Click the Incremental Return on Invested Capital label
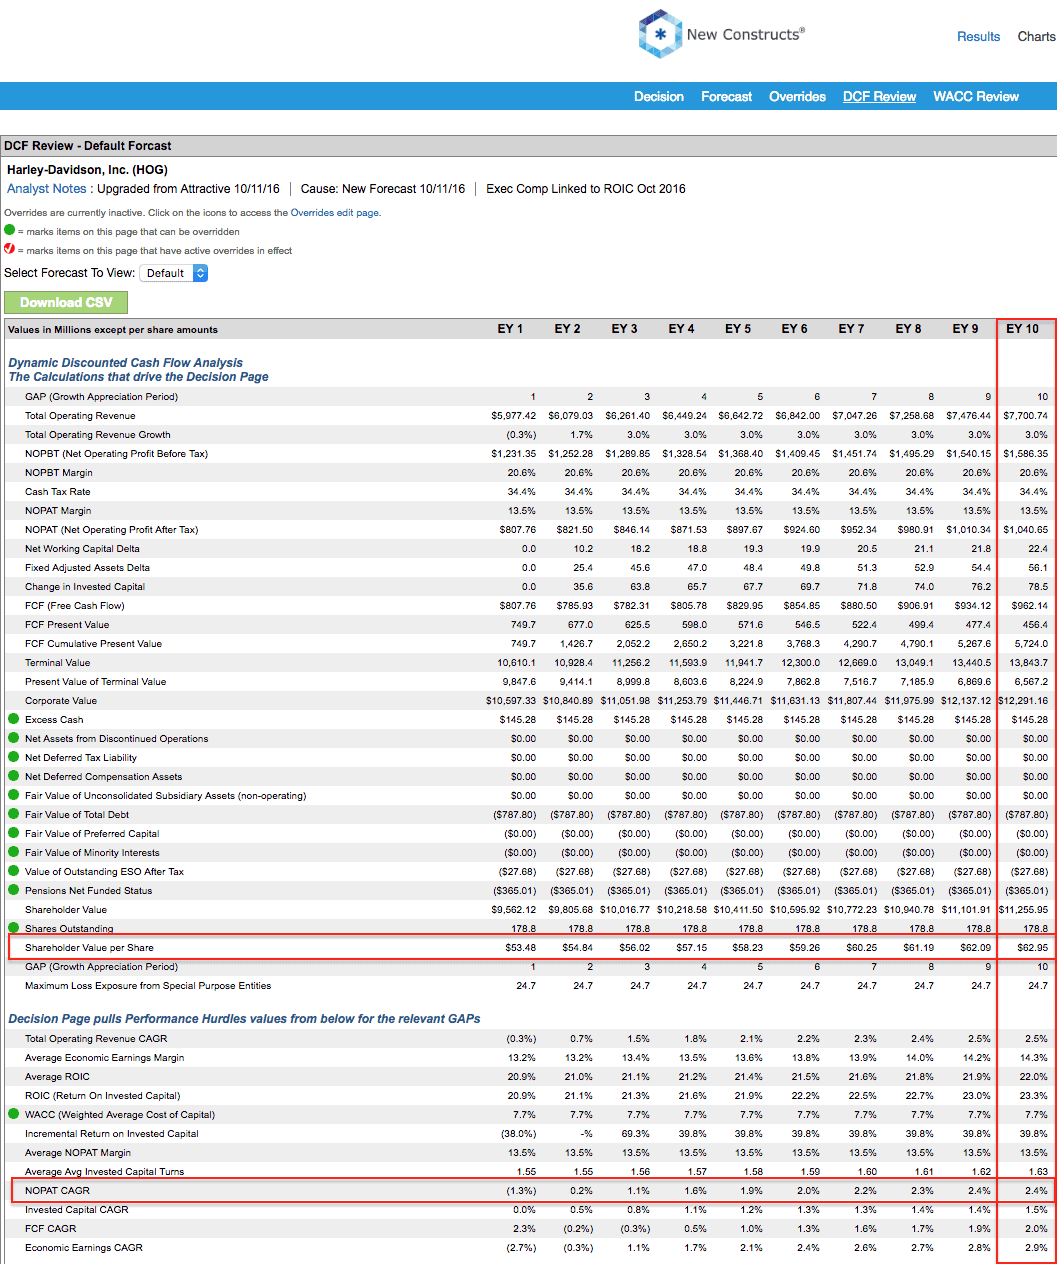Screen dimensions: 1057x1264 coord(112,1134)
